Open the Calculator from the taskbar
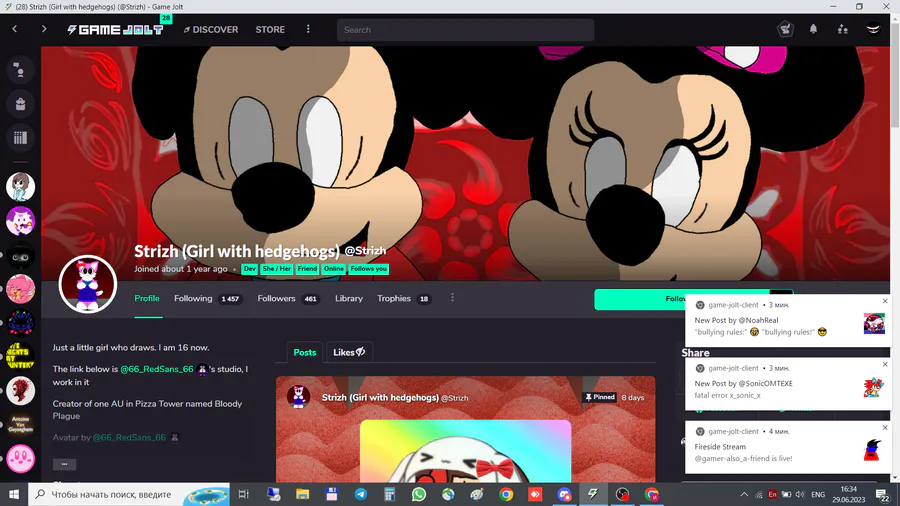Screen dimensions: 900x506 (x=390, y=494)
